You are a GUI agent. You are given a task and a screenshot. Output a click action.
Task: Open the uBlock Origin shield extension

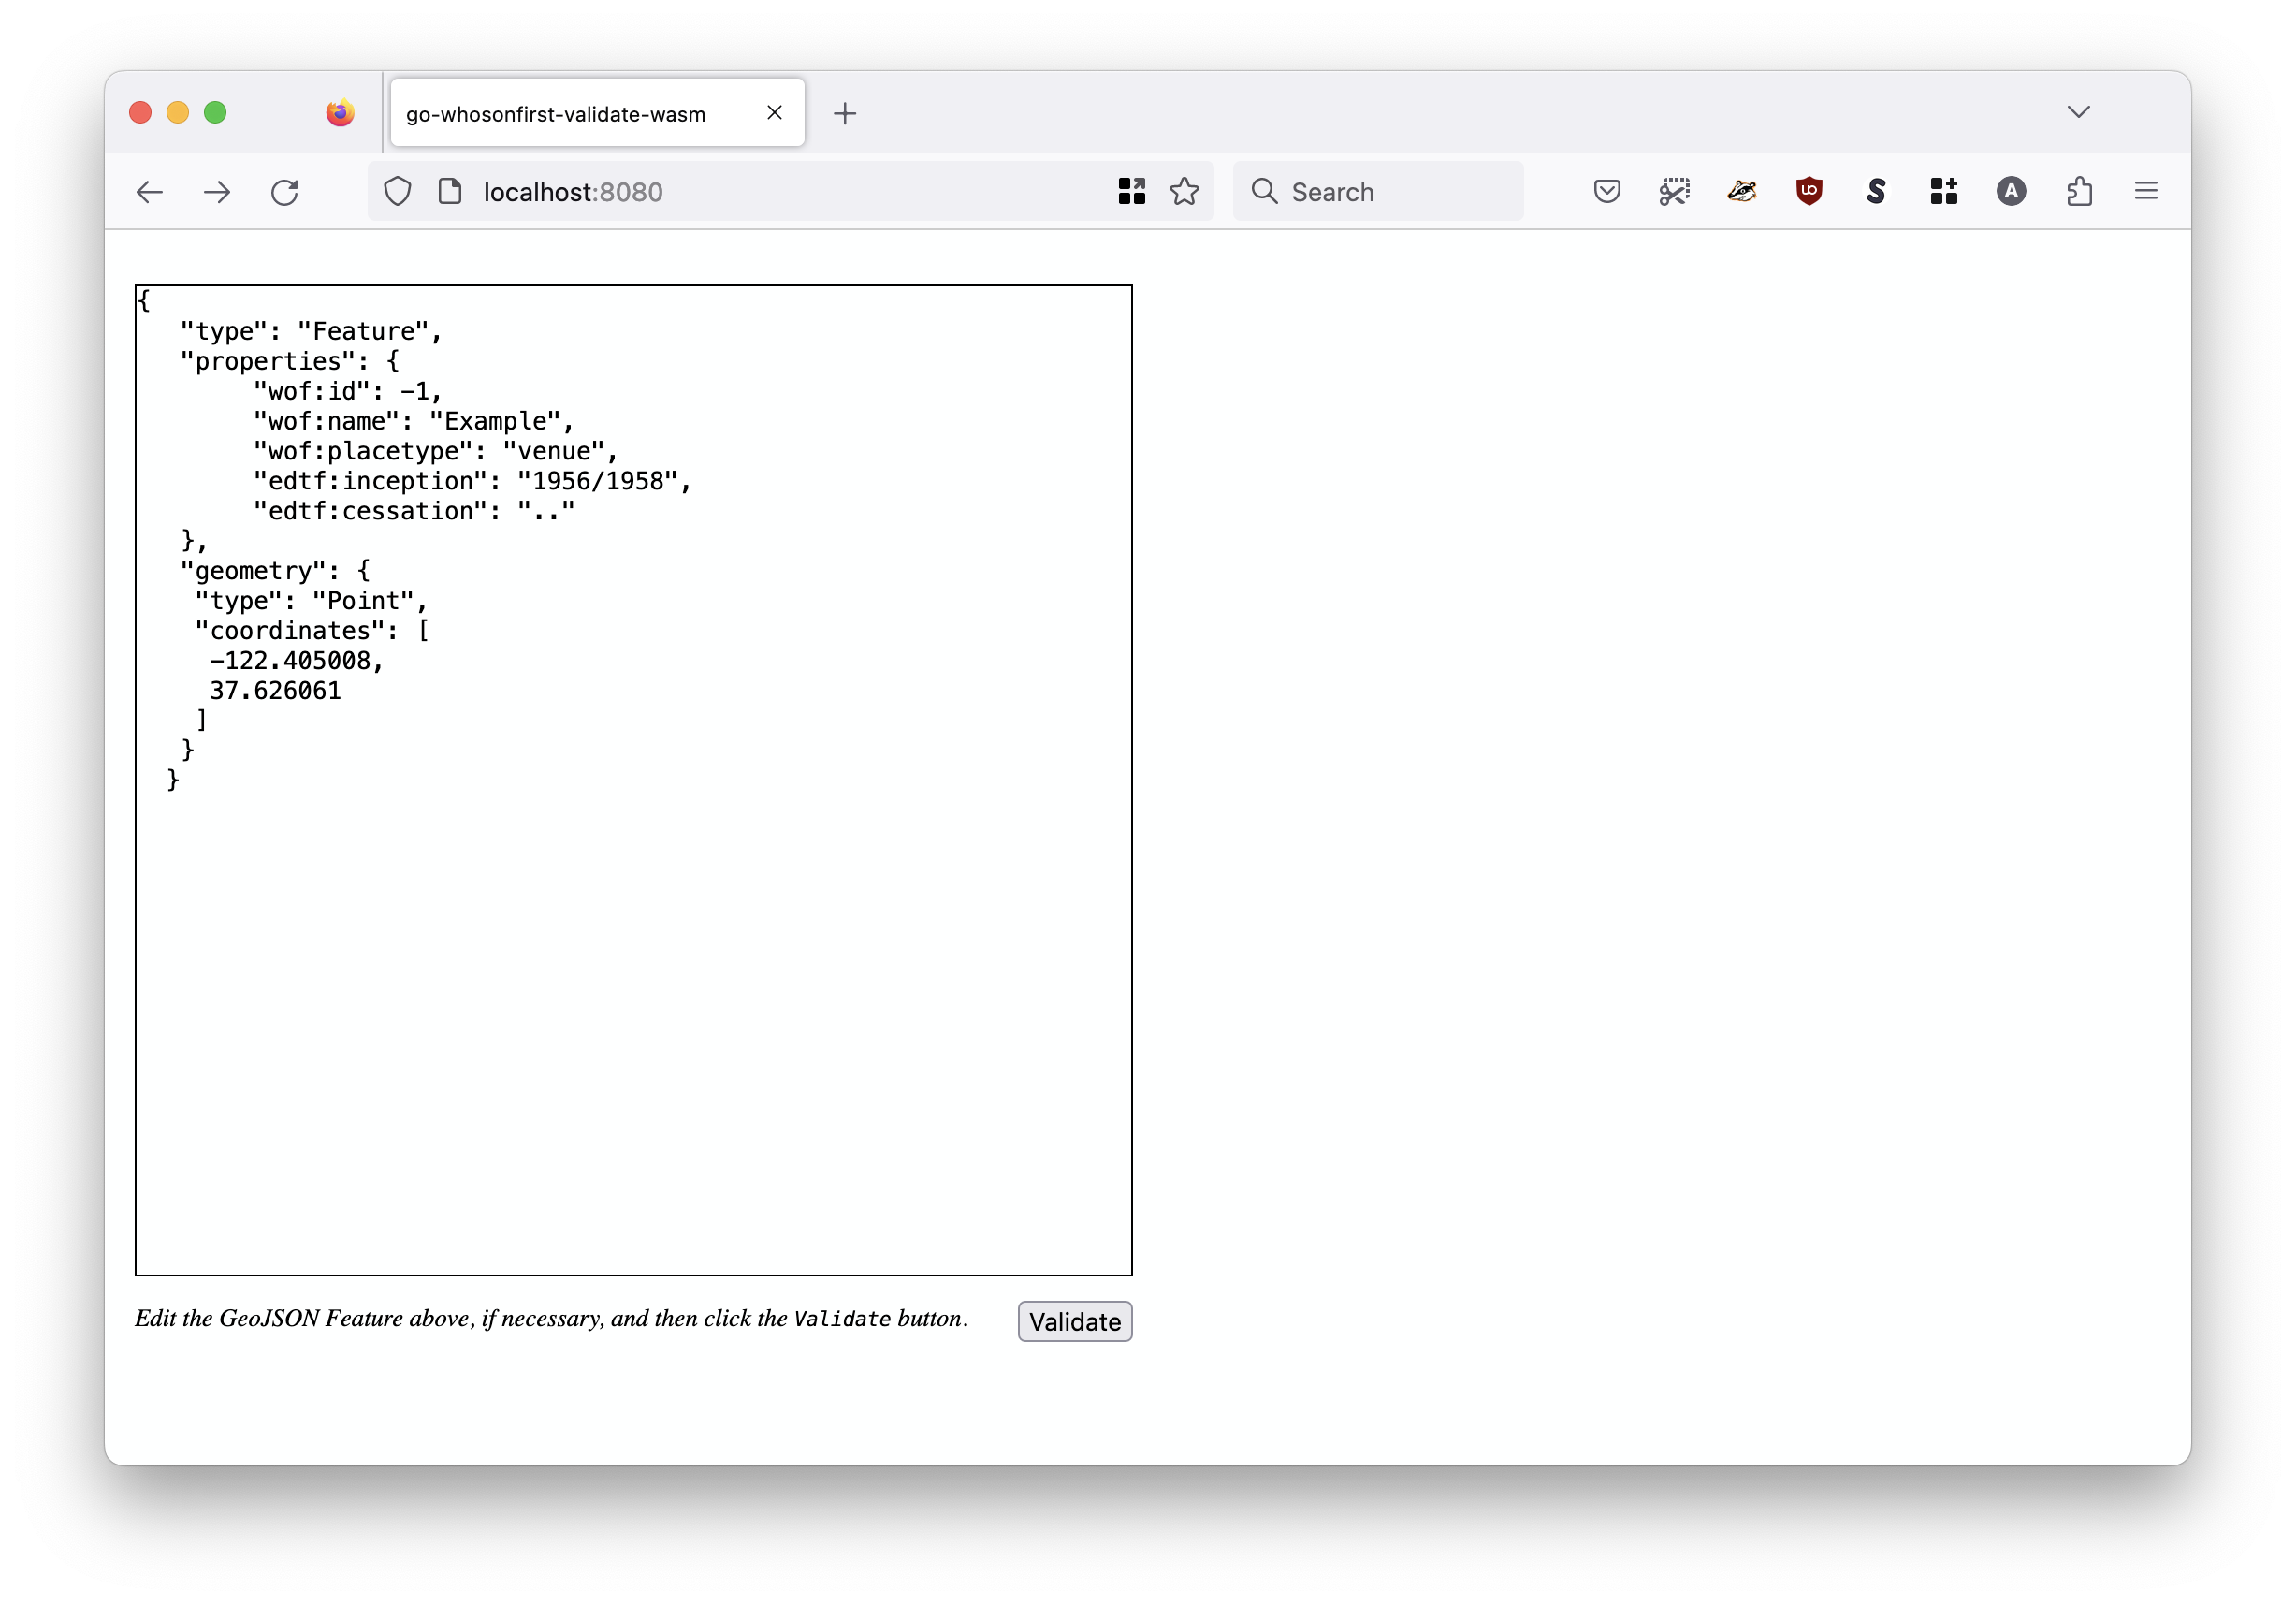(1809, 191)
